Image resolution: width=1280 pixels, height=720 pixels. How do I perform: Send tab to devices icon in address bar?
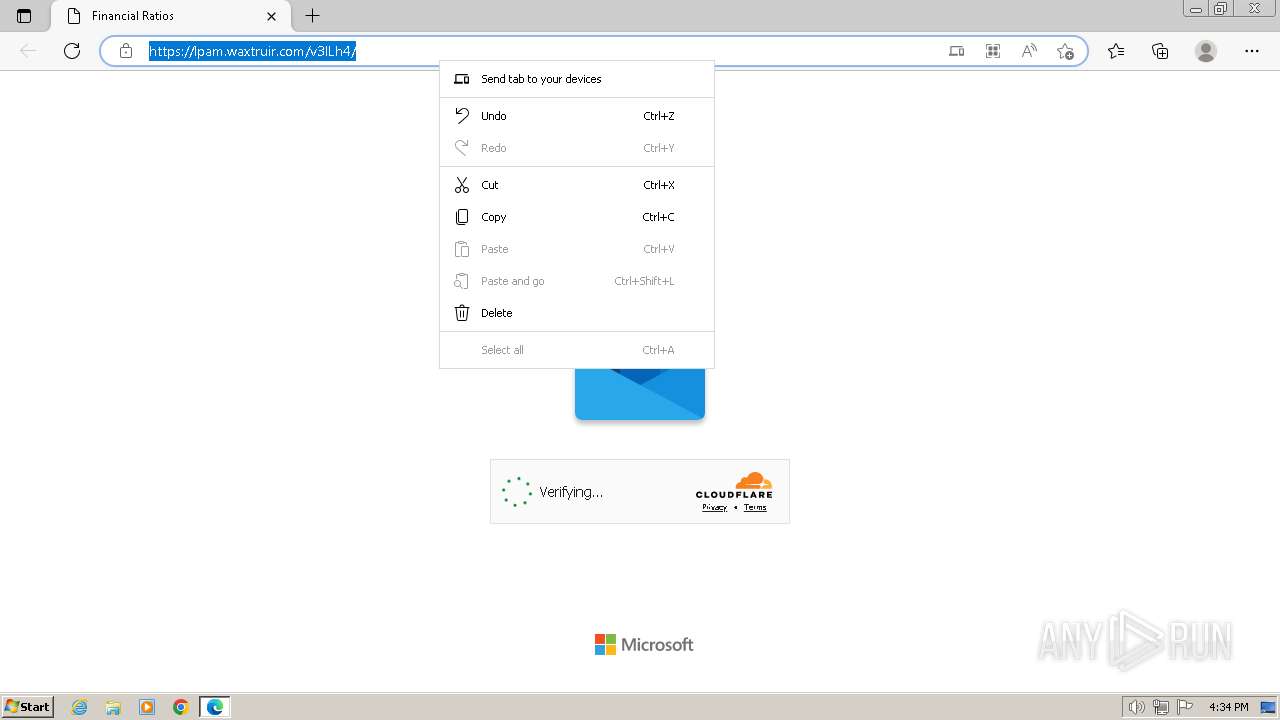point(956,51)
